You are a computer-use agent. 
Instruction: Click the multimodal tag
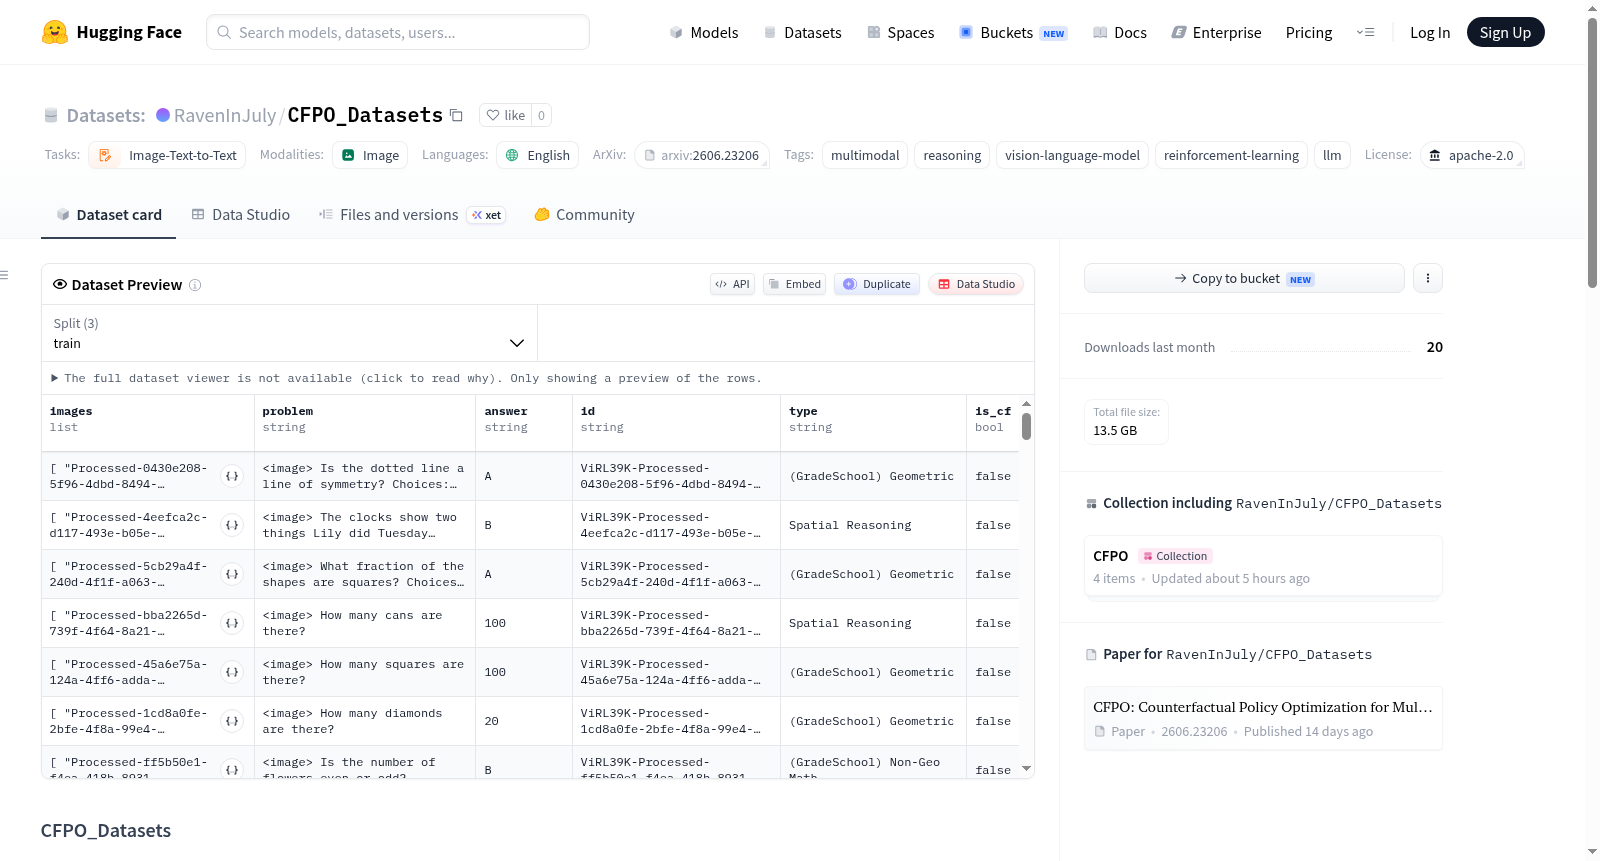(x=865, y=155)
